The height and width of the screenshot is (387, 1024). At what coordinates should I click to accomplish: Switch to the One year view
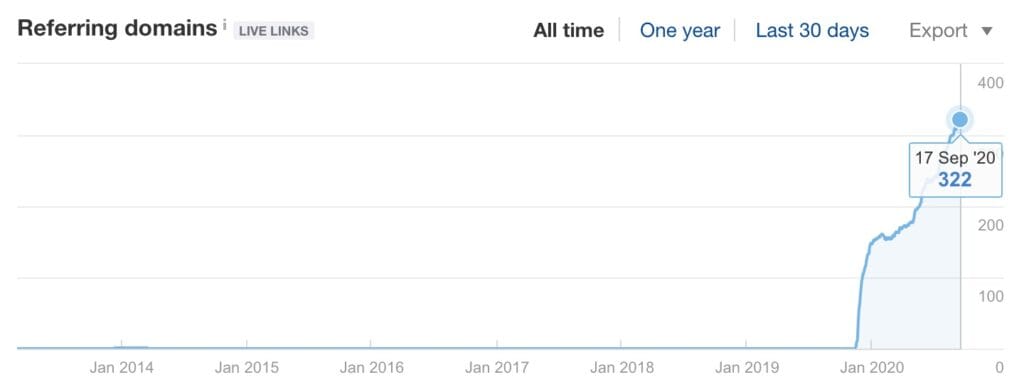coord(680,31)
